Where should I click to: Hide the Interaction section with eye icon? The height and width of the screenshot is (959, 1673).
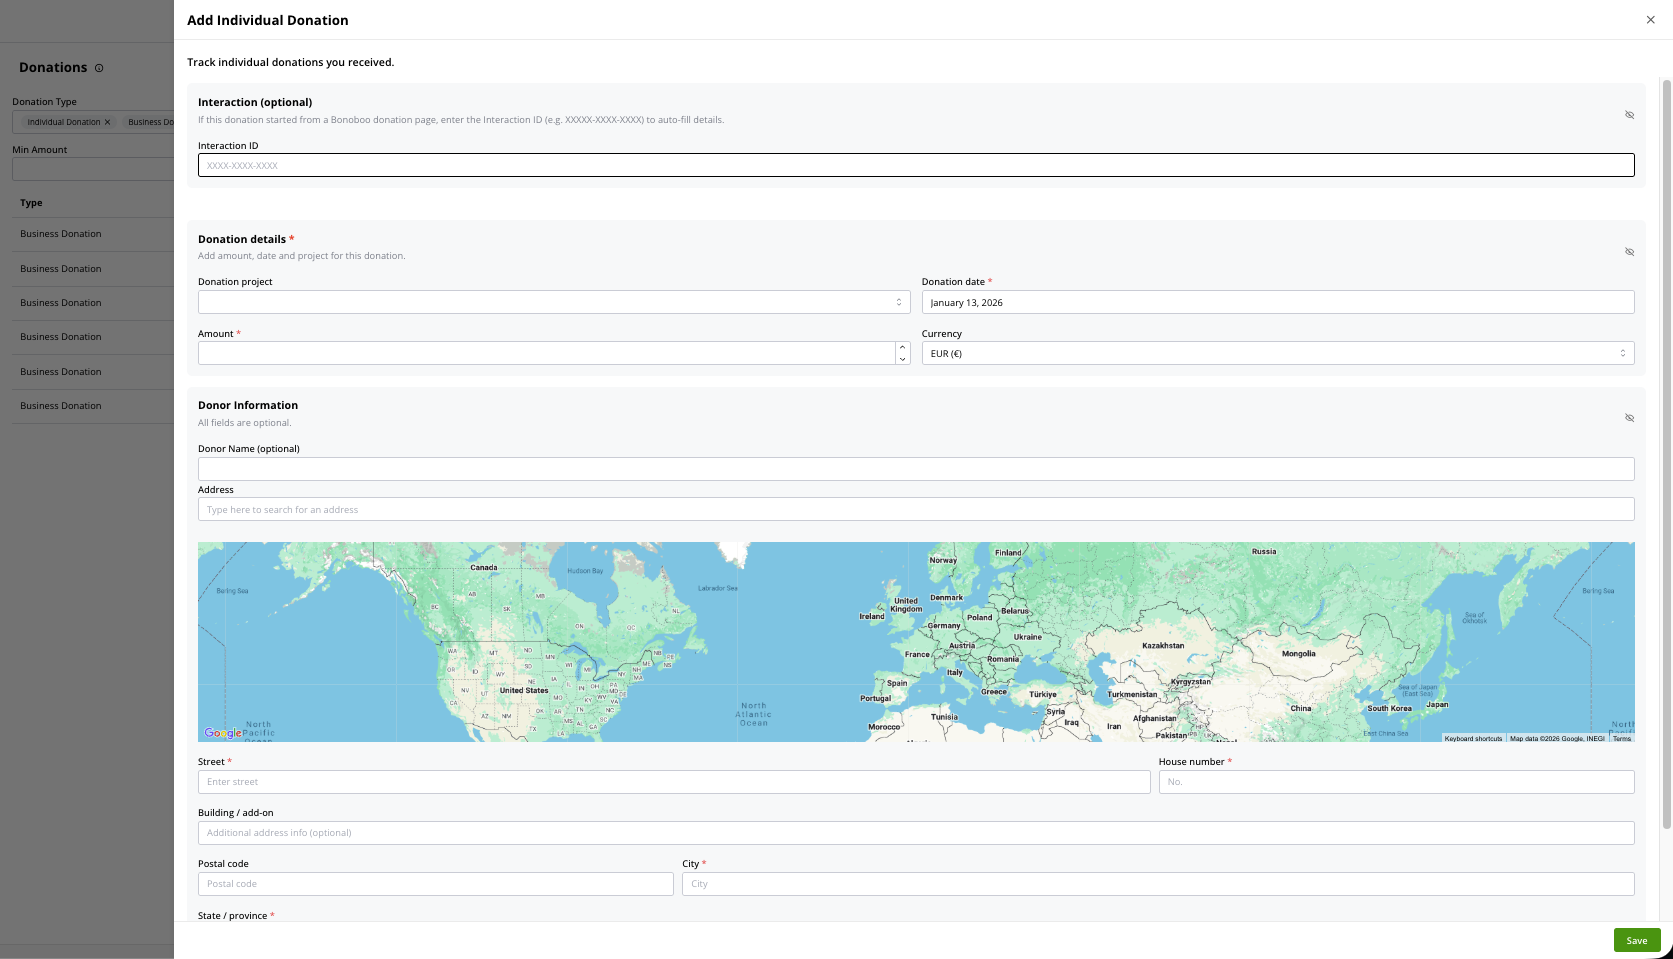pyautogui.click(x=1629, y=115)
